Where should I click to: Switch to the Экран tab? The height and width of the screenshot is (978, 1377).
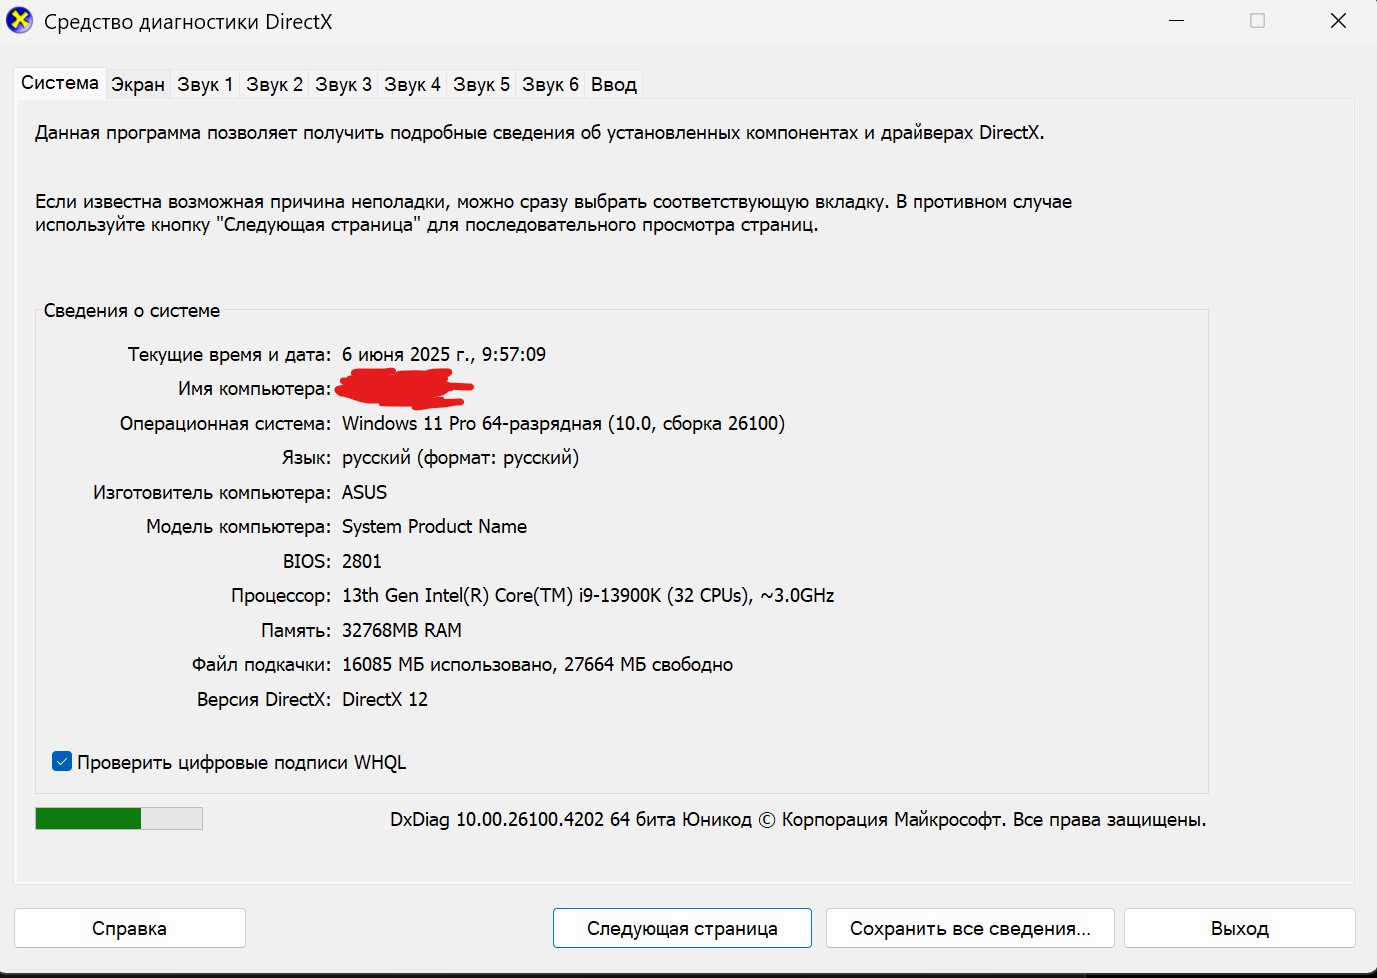click(x=138, y=85)
